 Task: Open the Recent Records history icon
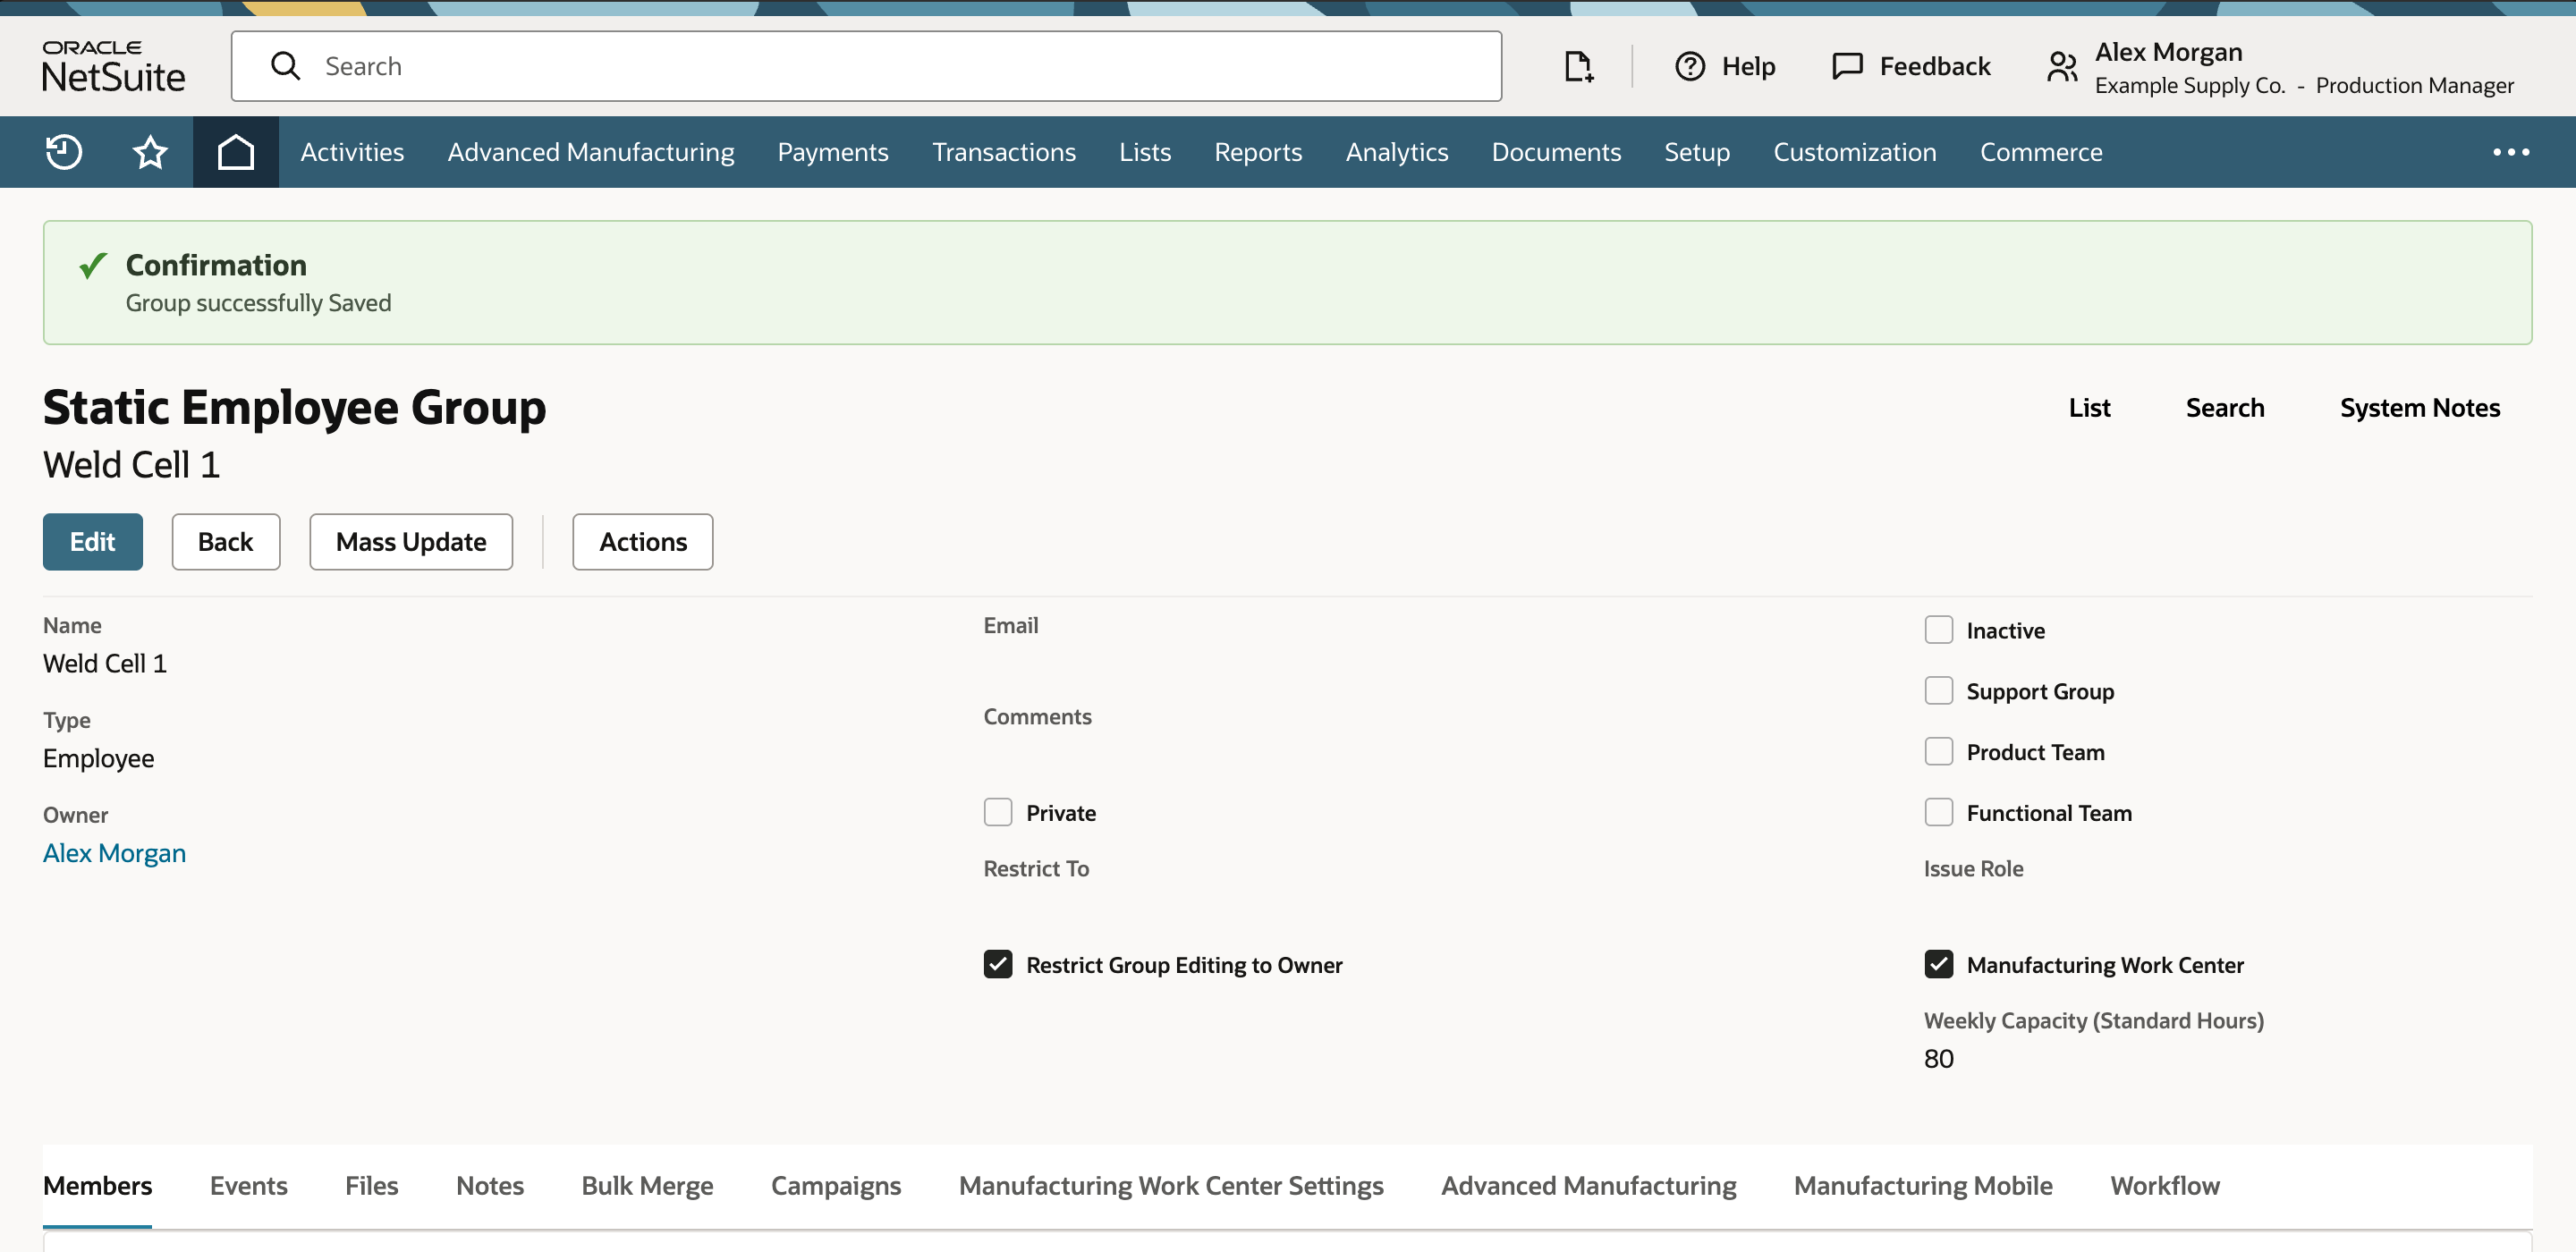pyautogui.click(x=64, y=152)
